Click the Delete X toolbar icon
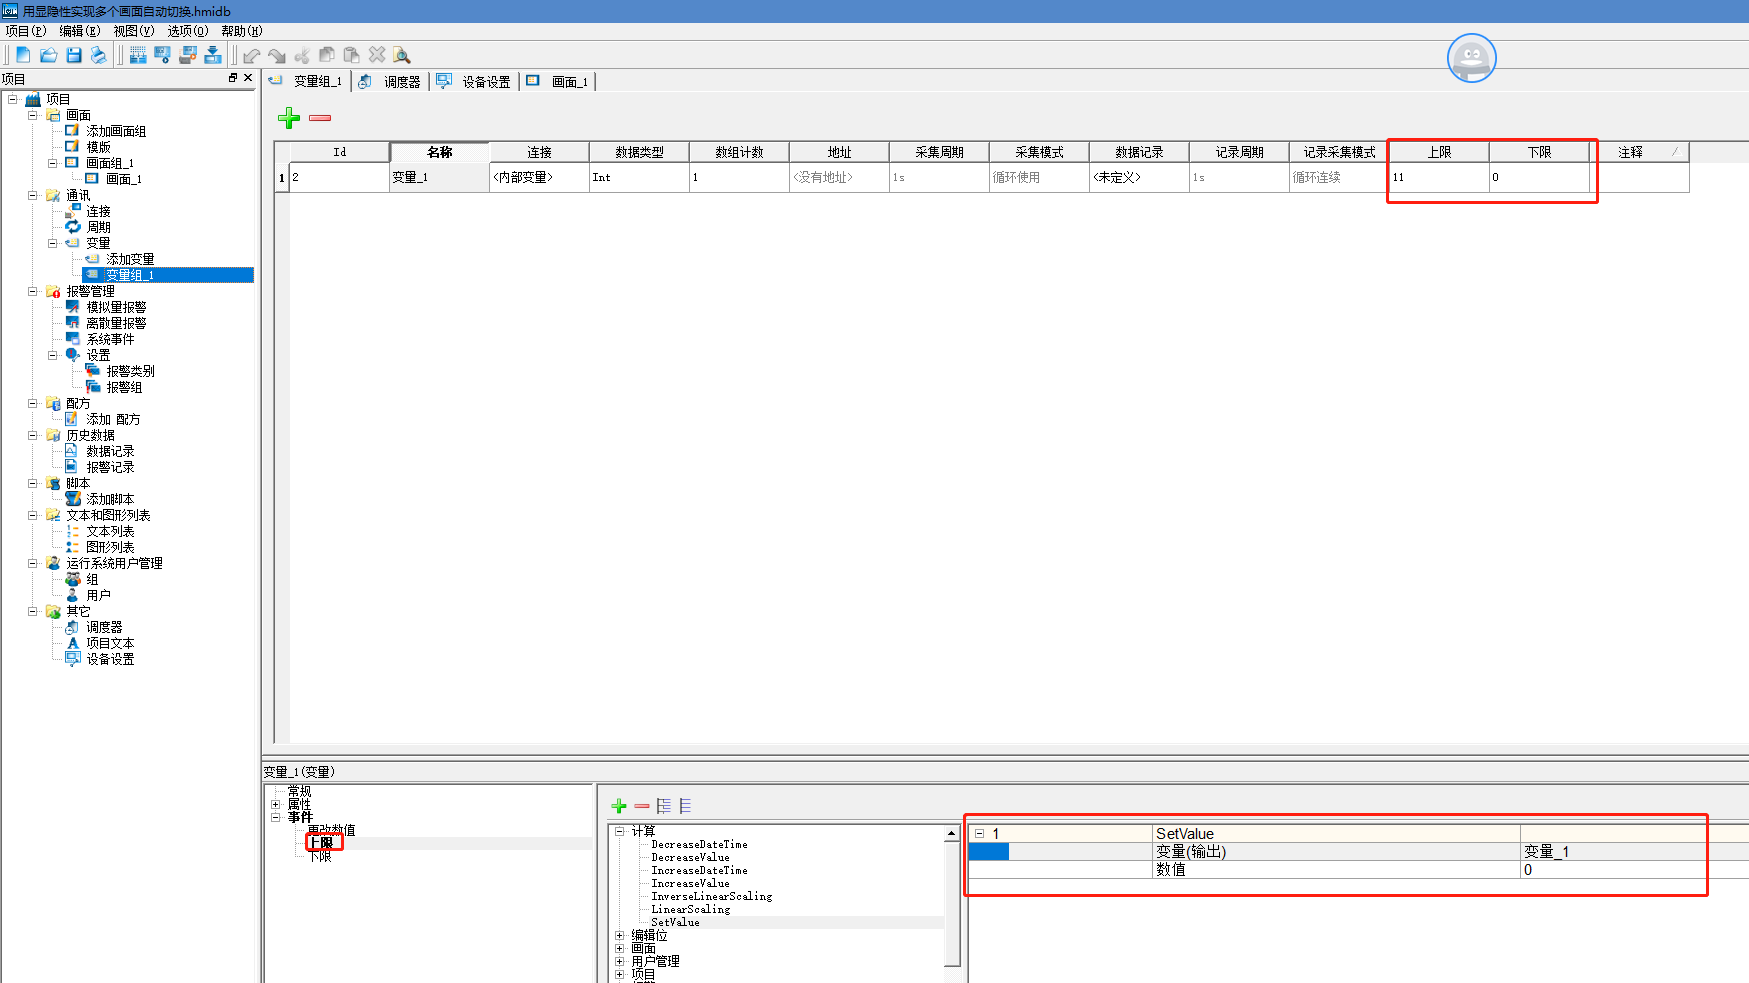The image size is (1749, 983). point(377,55)
